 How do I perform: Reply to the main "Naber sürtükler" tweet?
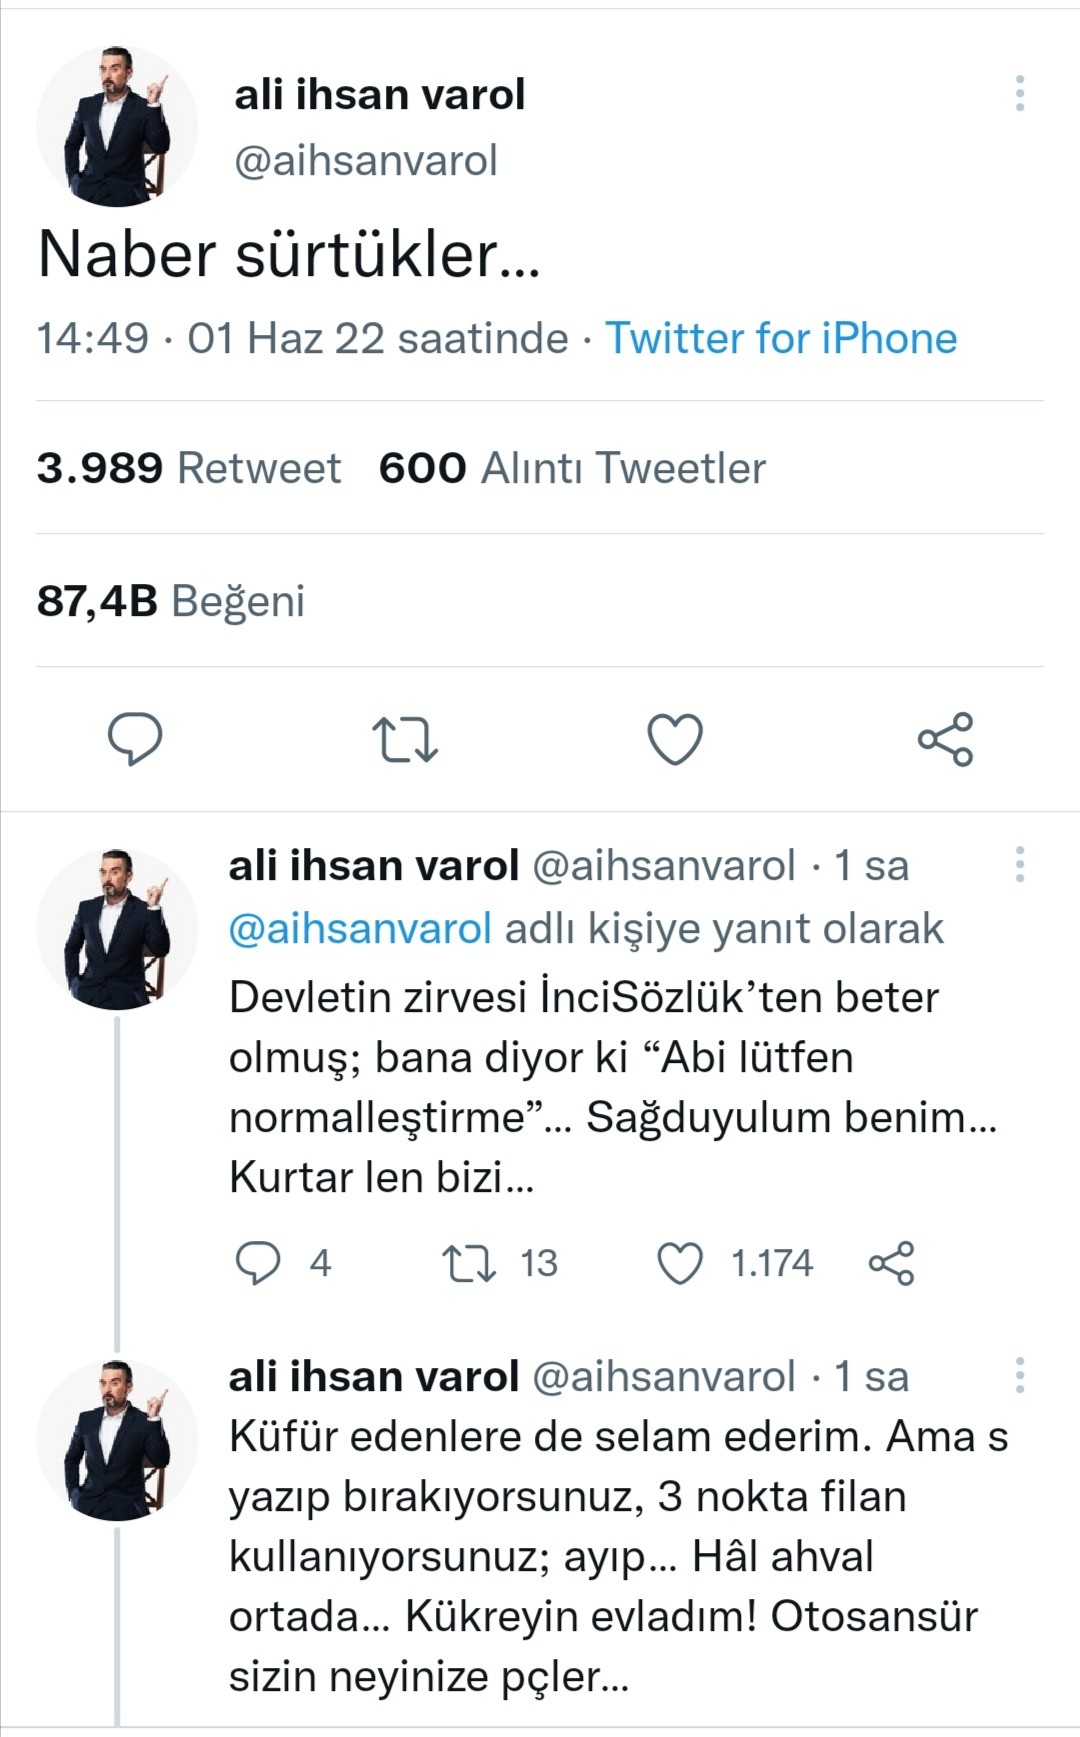tap(135, 739)
